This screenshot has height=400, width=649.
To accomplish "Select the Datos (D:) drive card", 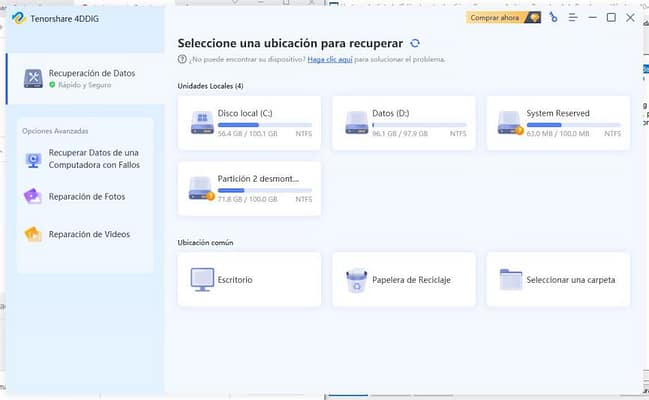I will (x=404, y=123).
